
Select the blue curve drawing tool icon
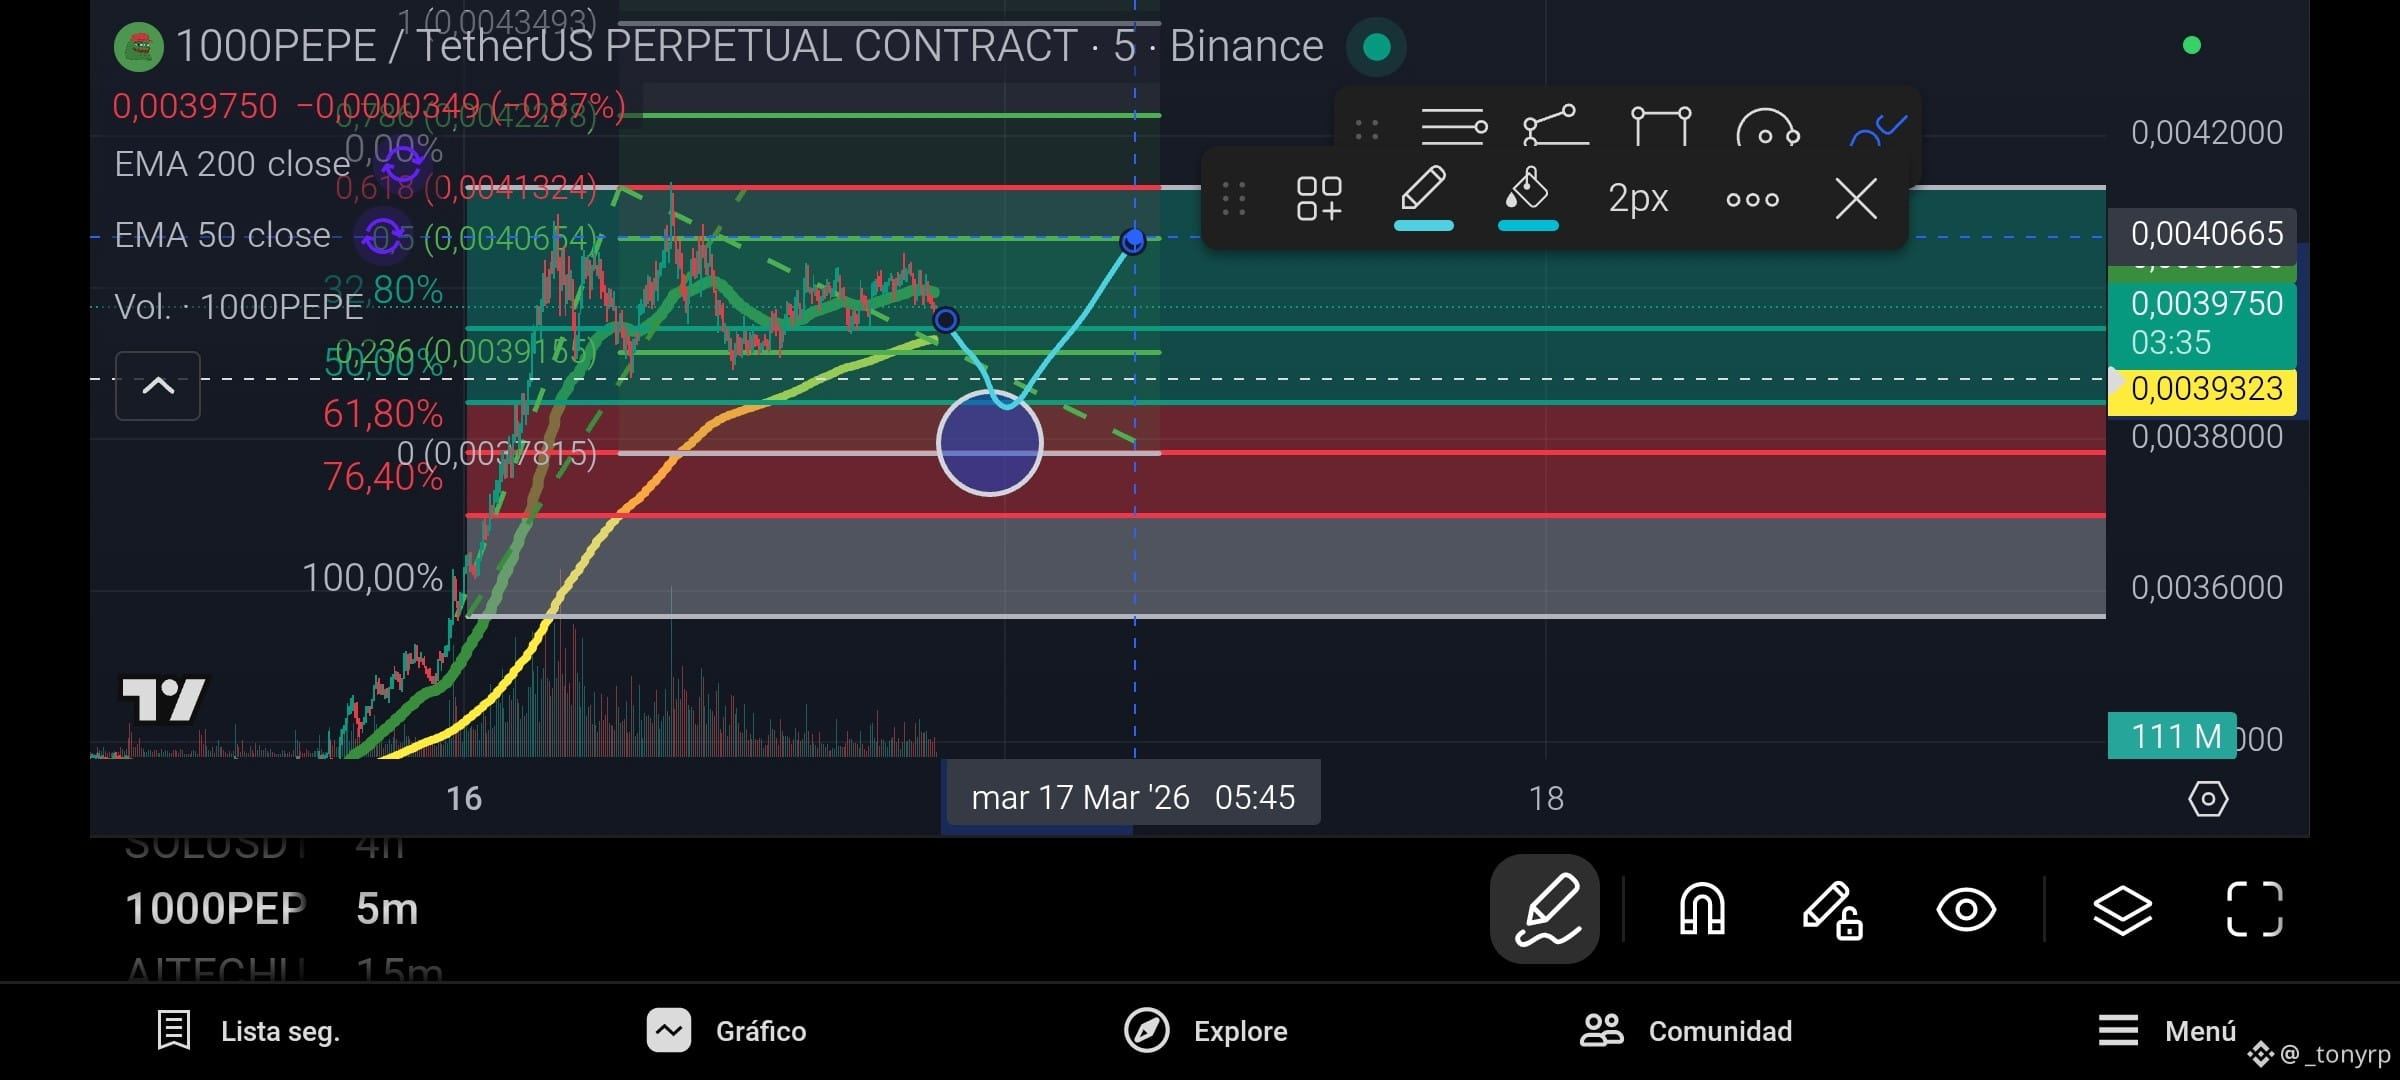pyautogui.click(x=1878, y=130)
